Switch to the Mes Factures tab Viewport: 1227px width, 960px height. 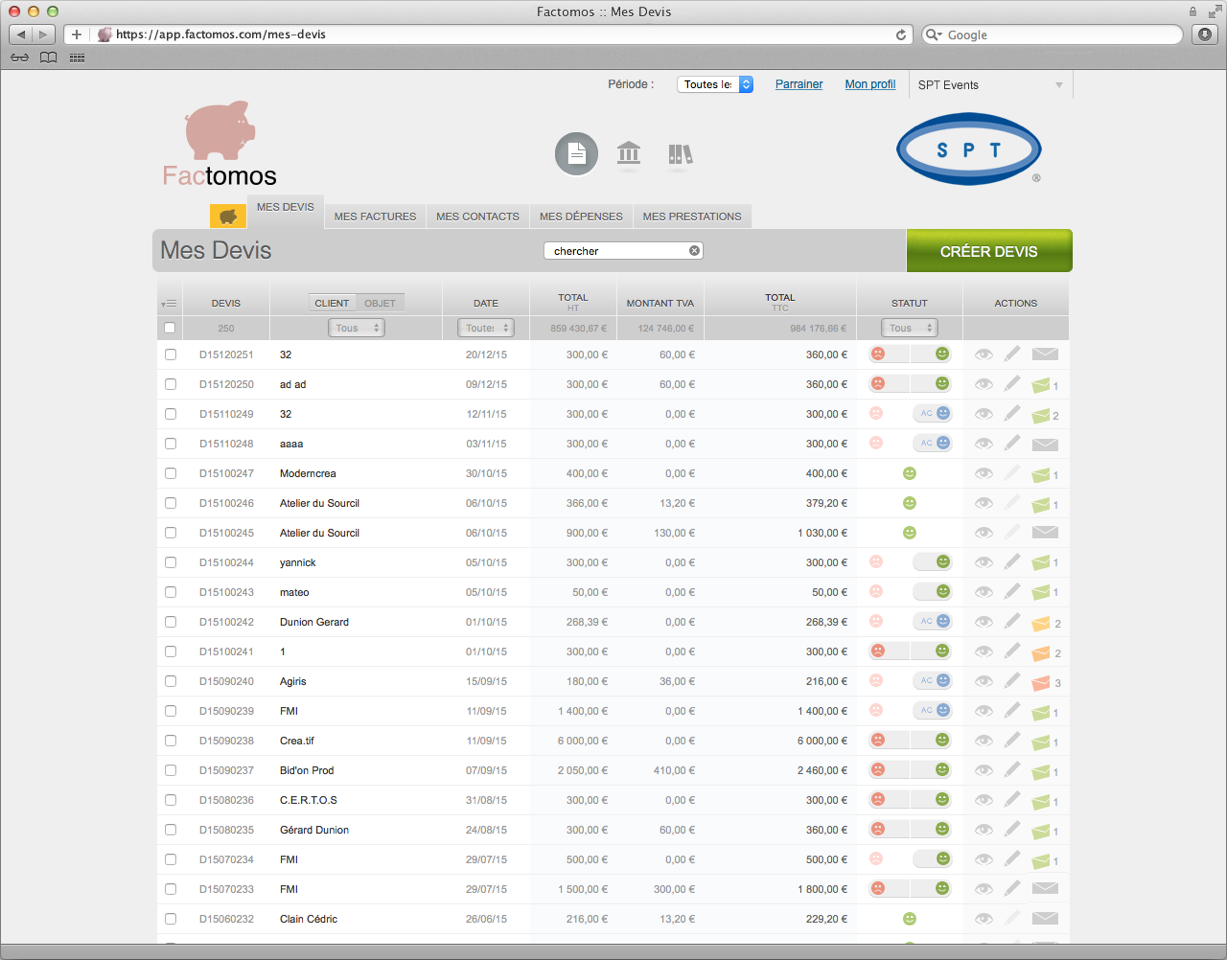pos(375,216)
